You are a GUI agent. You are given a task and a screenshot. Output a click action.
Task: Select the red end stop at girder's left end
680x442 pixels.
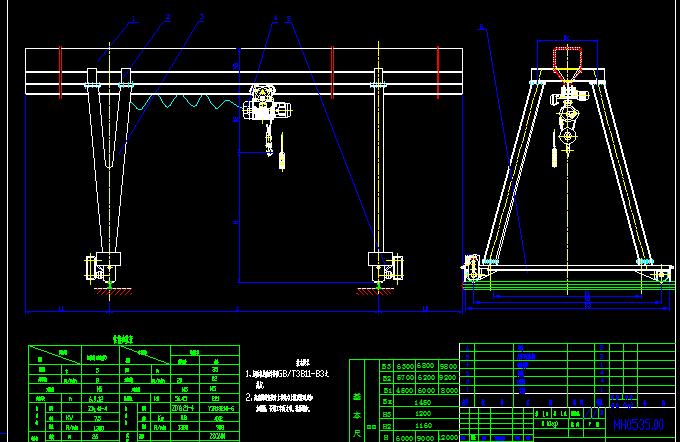click(x=60, y=73)
